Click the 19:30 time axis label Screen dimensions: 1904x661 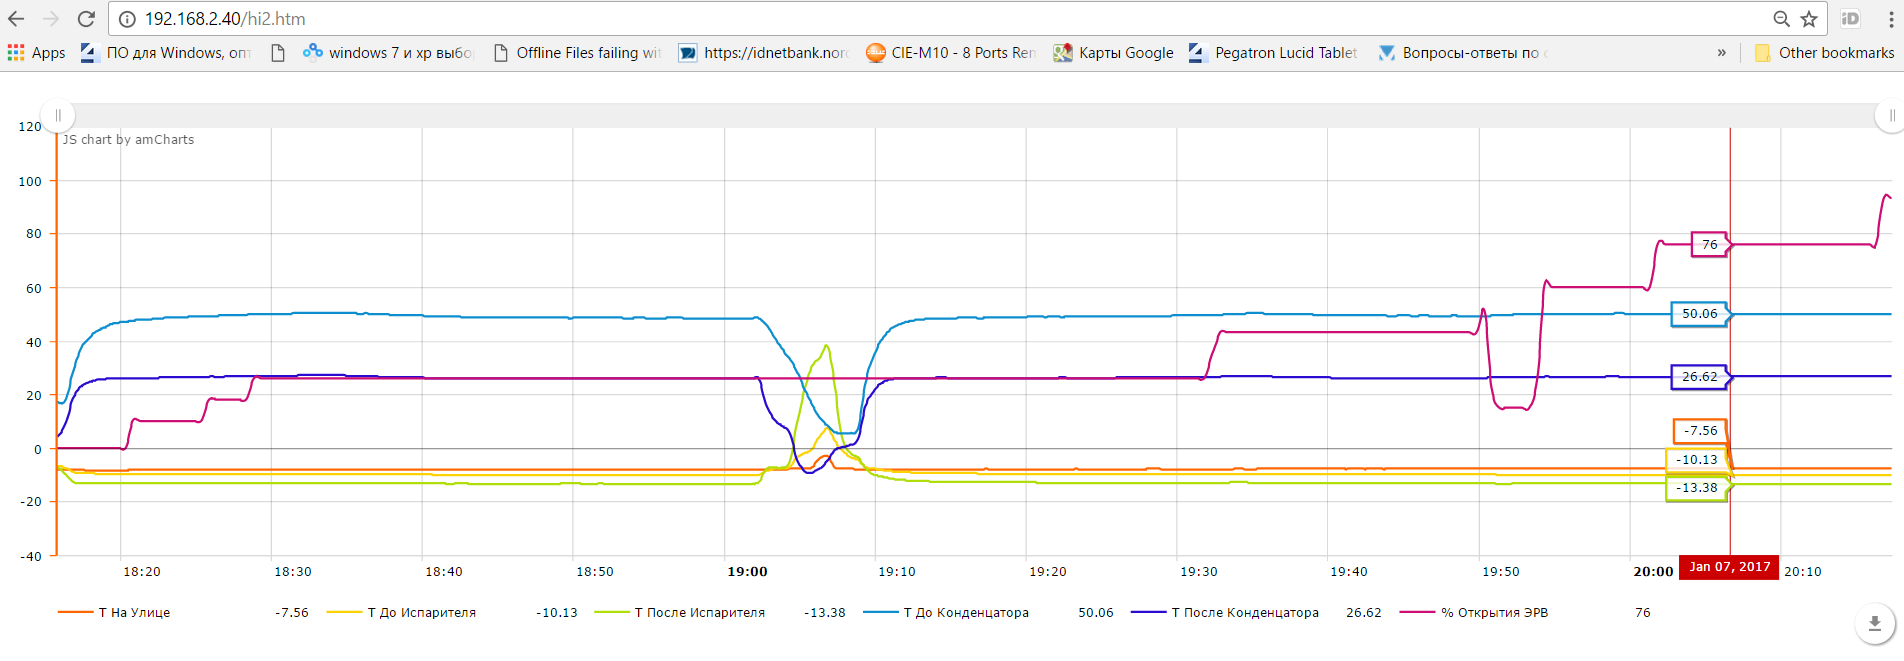pos(1199,572)
